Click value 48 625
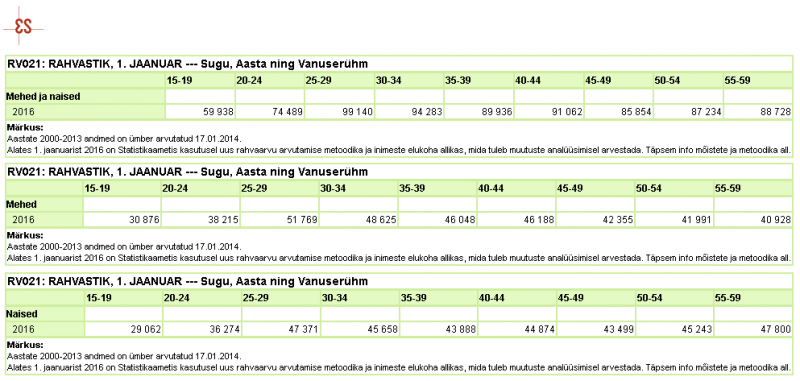Viewport: 800px width, 381px height. pyautogui.click(x=381, y=220)
